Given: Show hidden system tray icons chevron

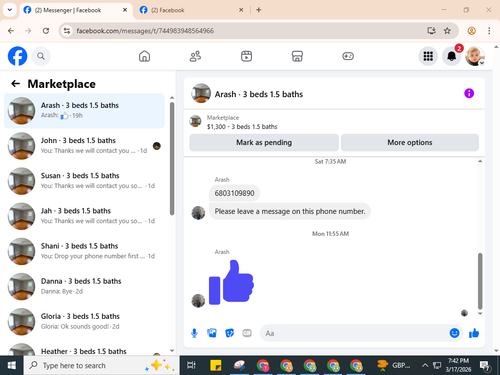Looking at the screenshot, I should click(425, 365).
